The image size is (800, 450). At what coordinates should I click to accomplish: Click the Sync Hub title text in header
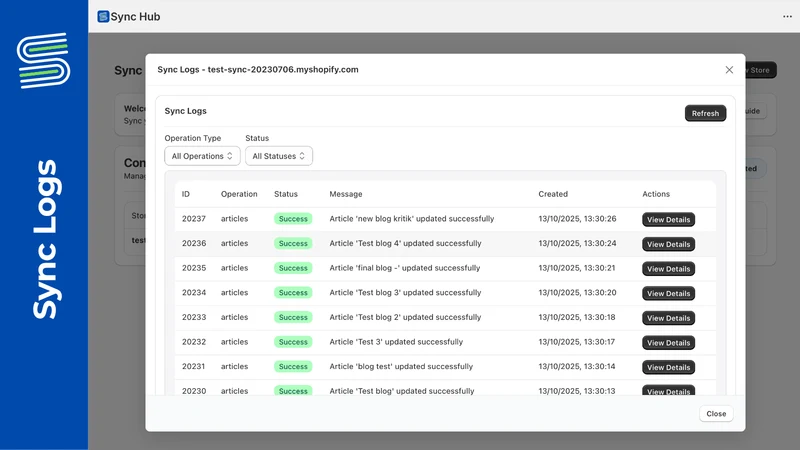(x=135, y=17)
